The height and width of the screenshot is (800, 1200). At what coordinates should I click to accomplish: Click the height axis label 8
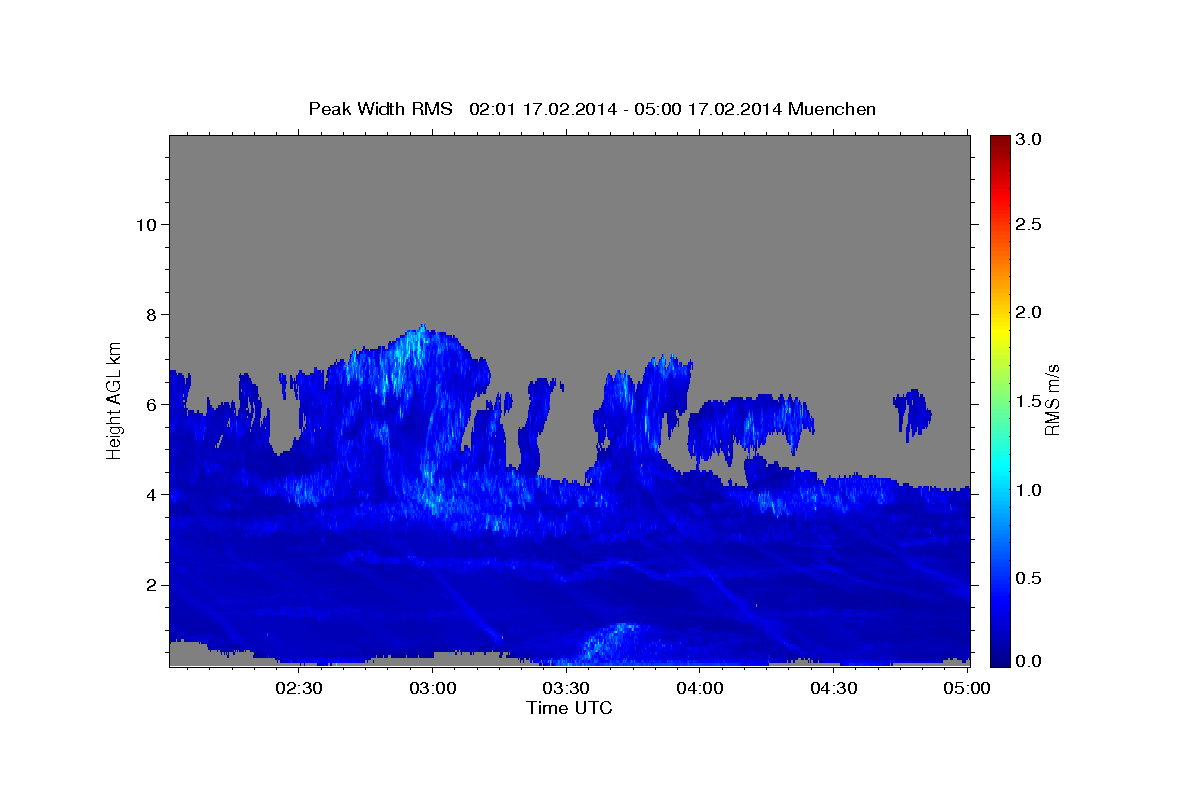click(x=149, y=314)
